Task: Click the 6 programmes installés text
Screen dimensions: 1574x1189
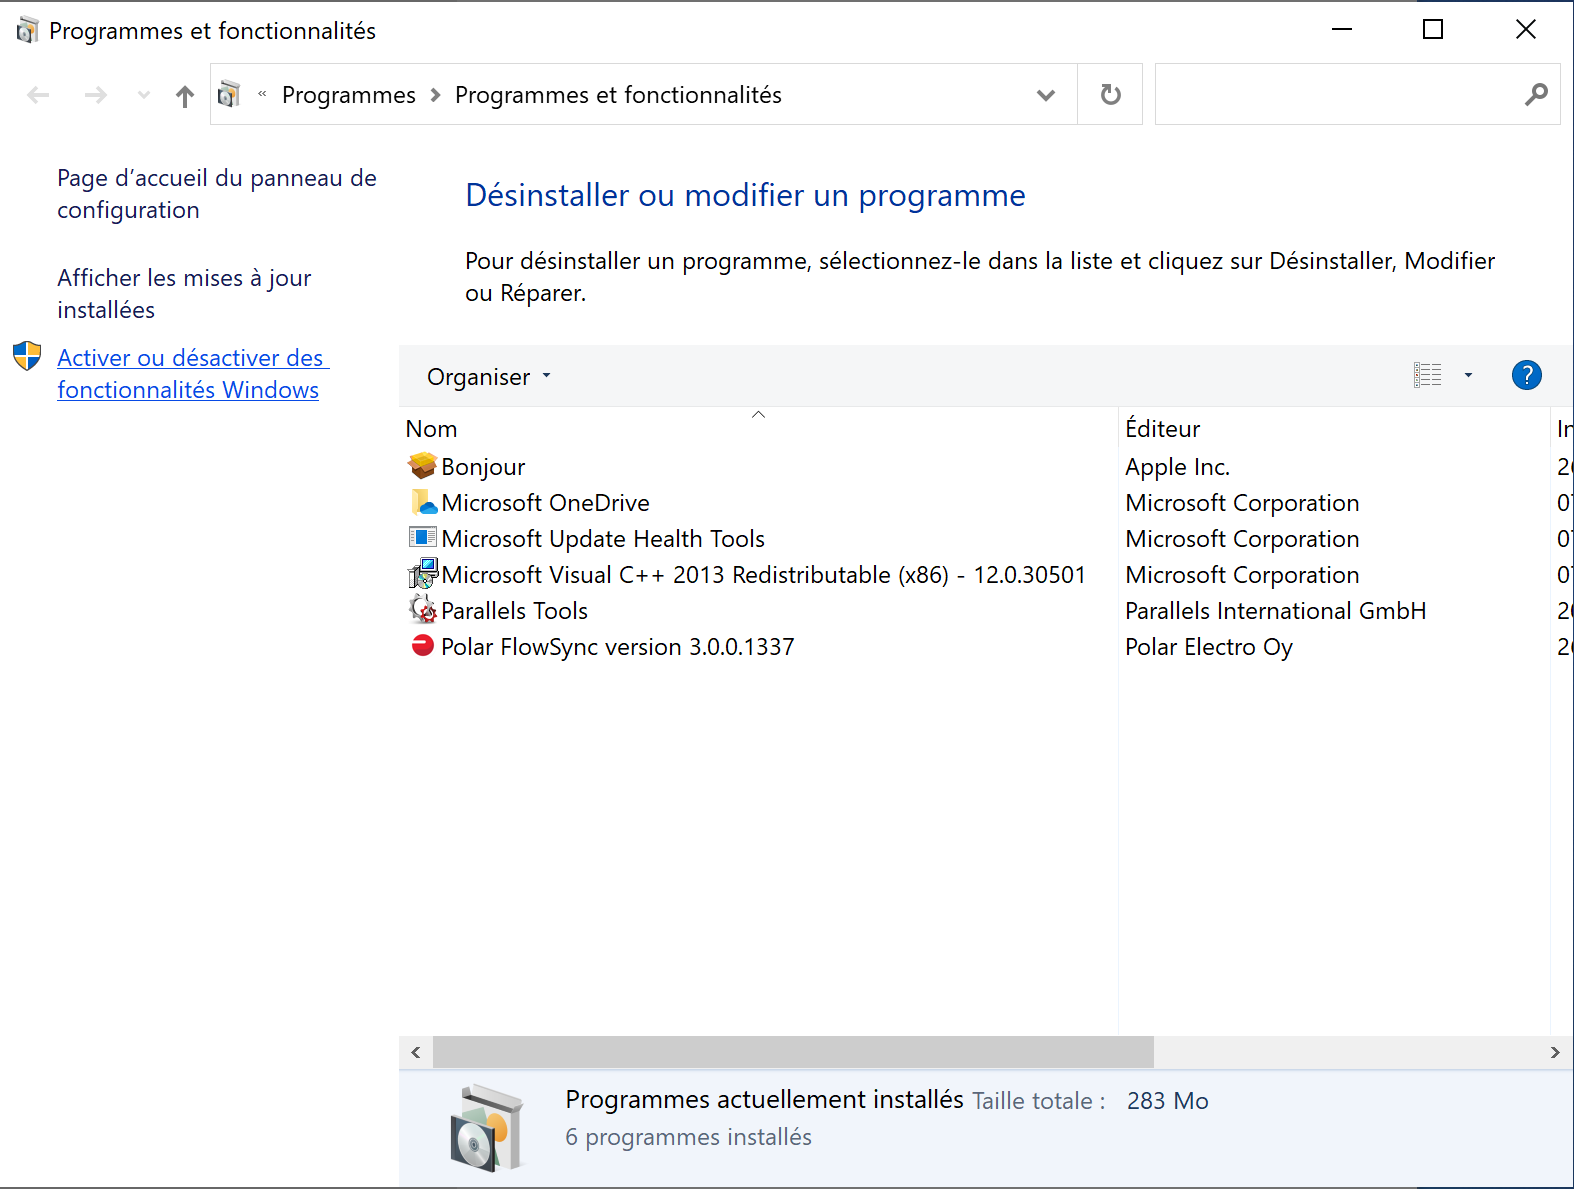Action: click(688, 1137)
